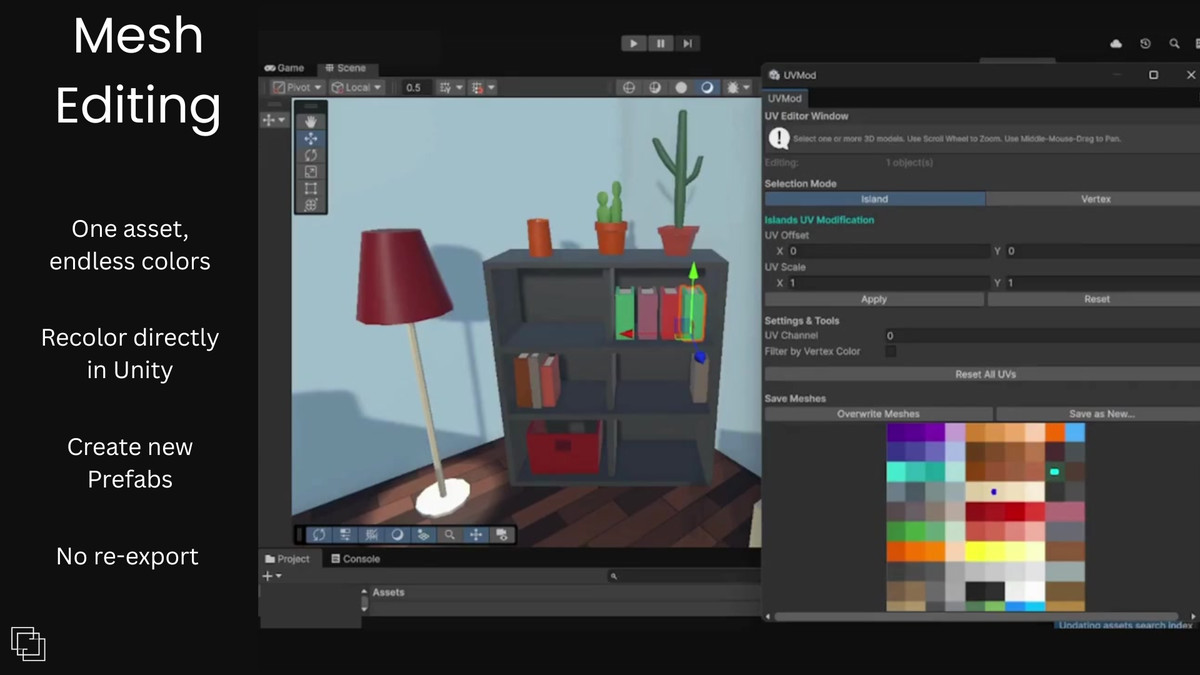Switch to the Game tab
Screen dimensions: 1200x675
click(285, 67)
